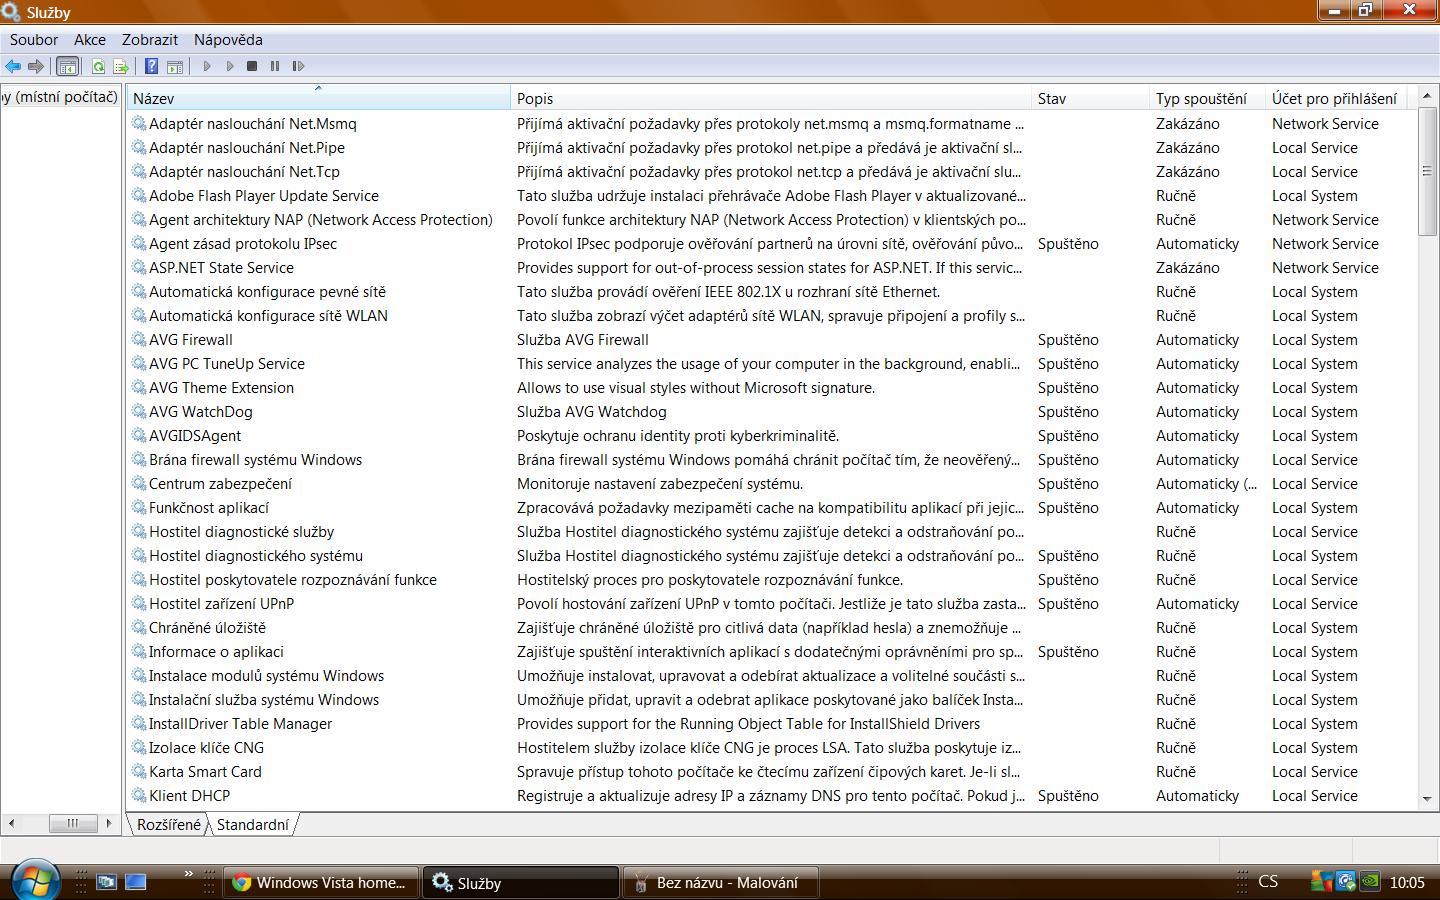Open the Nápověda menu
1440x900 pixels.
(x=228, y=40)
